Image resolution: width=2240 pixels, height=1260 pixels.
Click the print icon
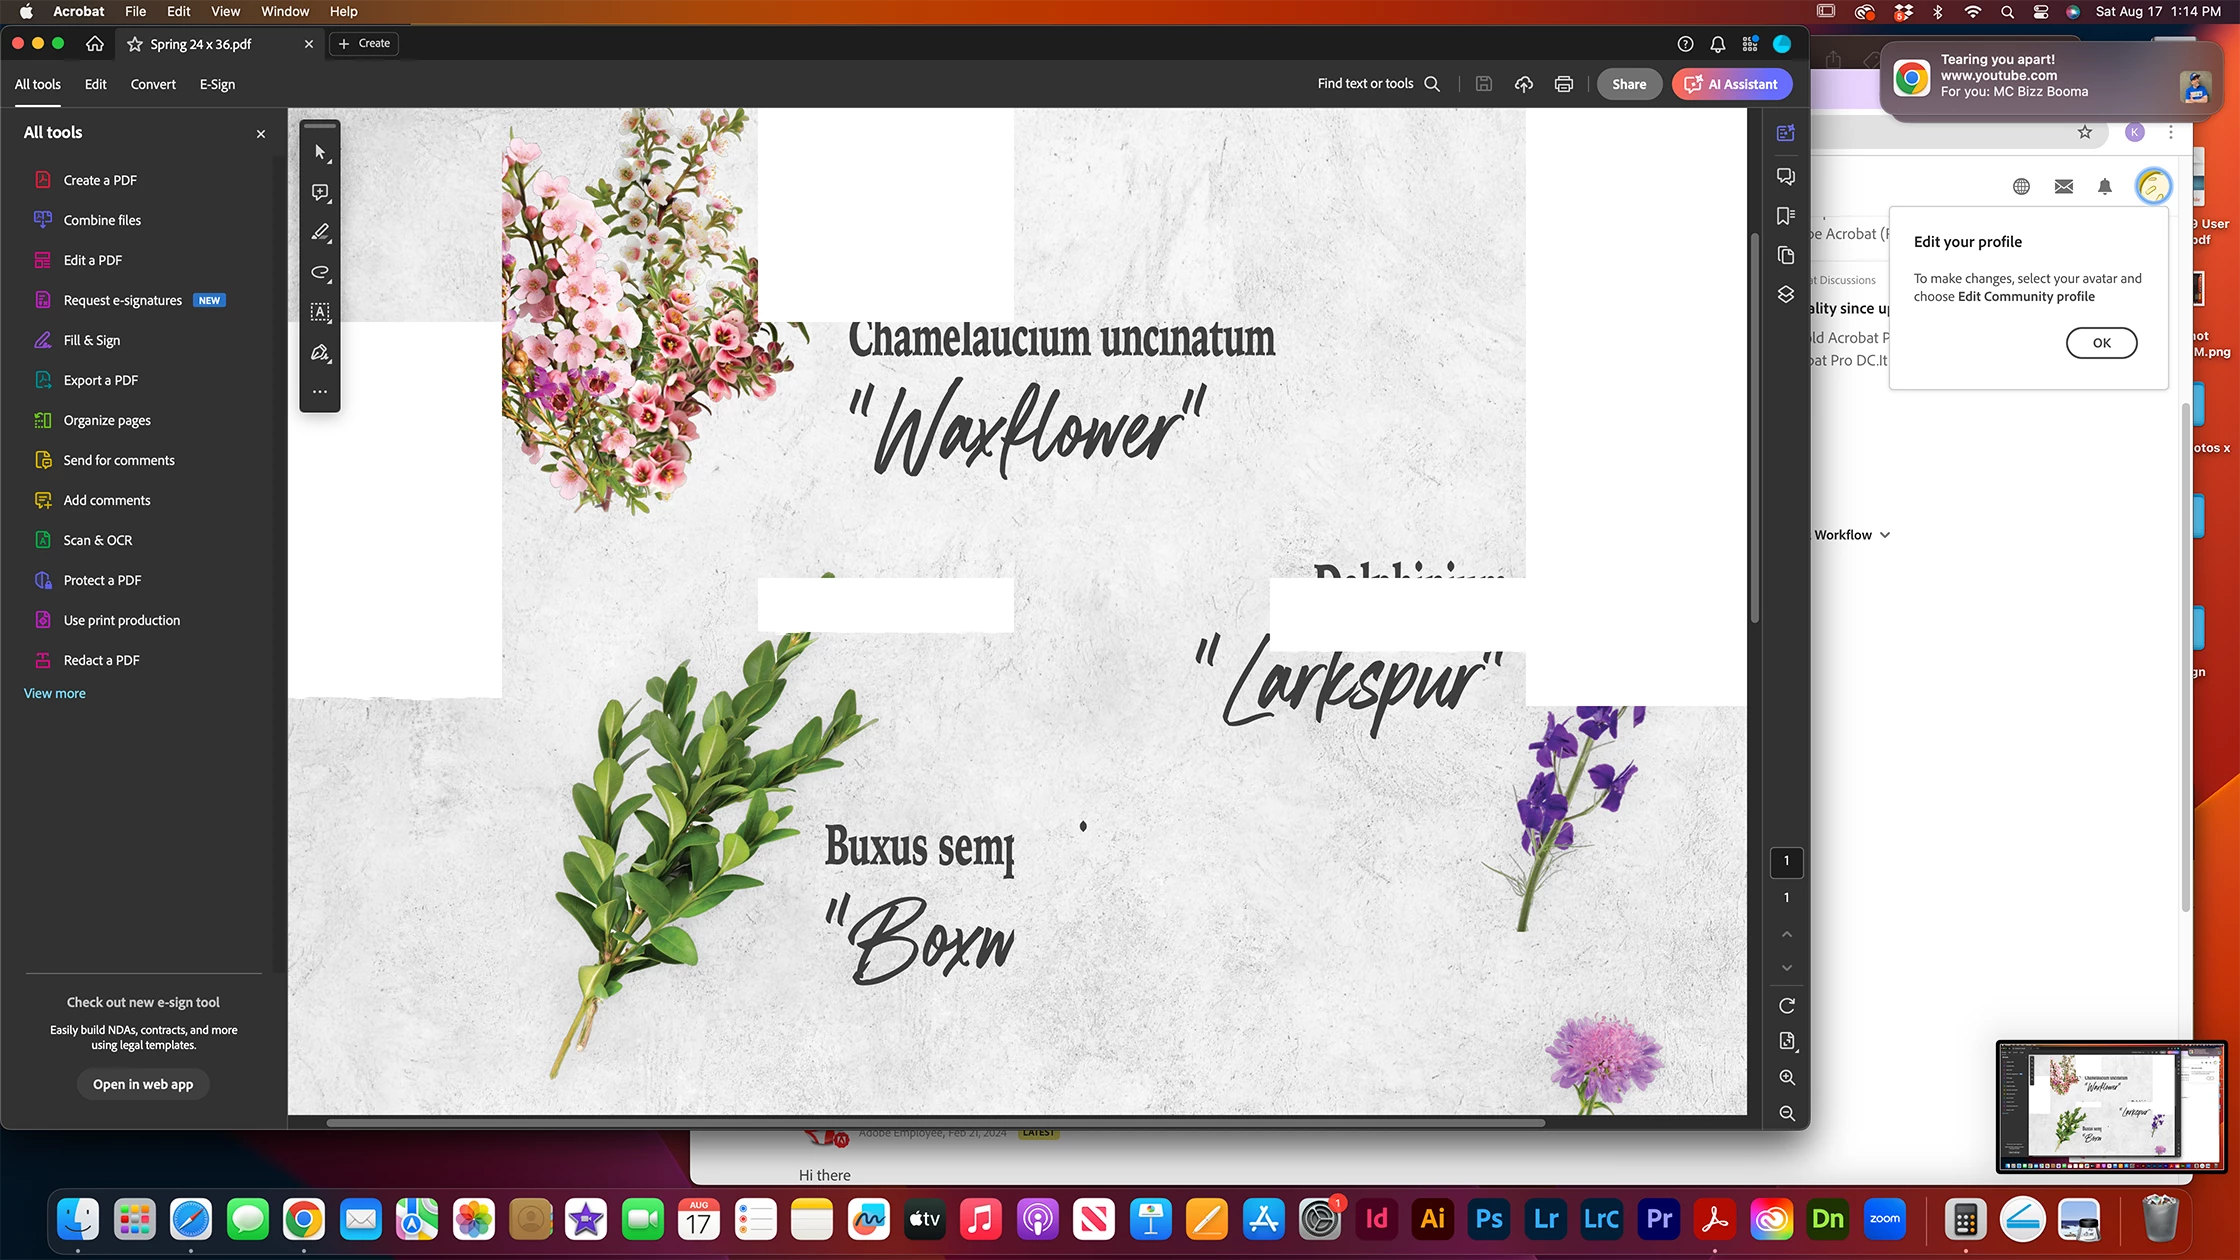1564,84
